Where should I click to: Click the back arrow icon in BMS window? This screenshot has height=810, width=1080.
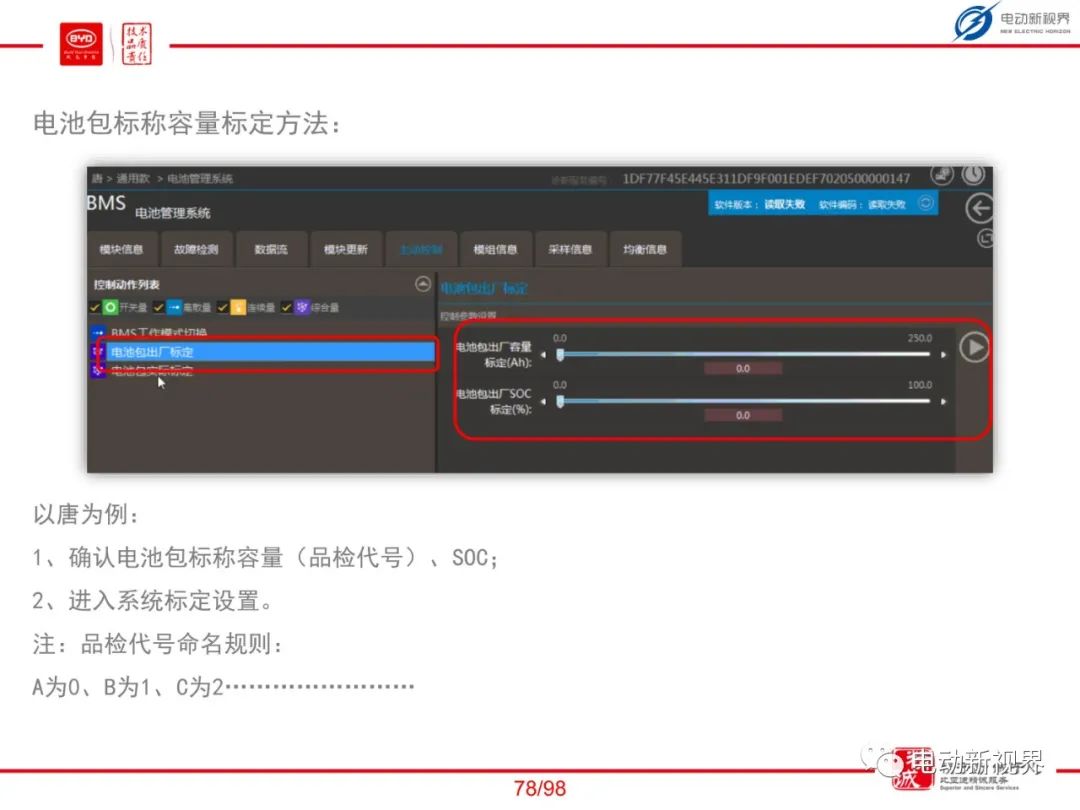979,208
